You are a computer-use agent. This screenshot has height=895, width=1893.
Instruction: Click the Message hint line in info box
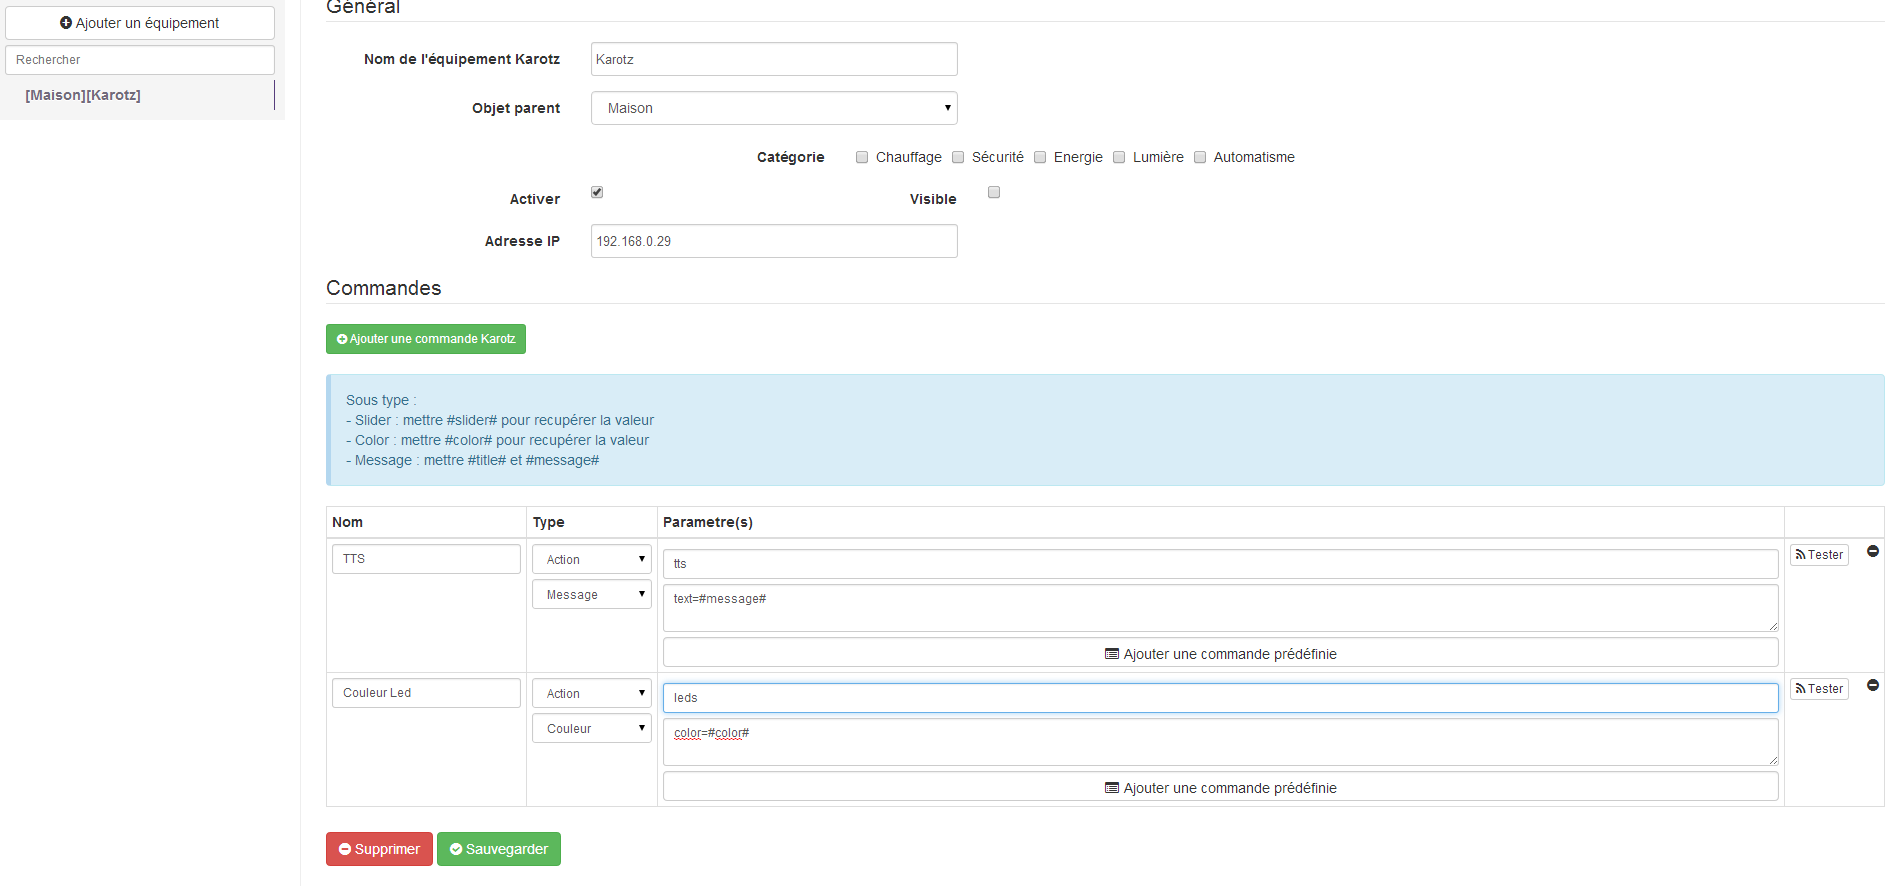[x=473, y=460]
